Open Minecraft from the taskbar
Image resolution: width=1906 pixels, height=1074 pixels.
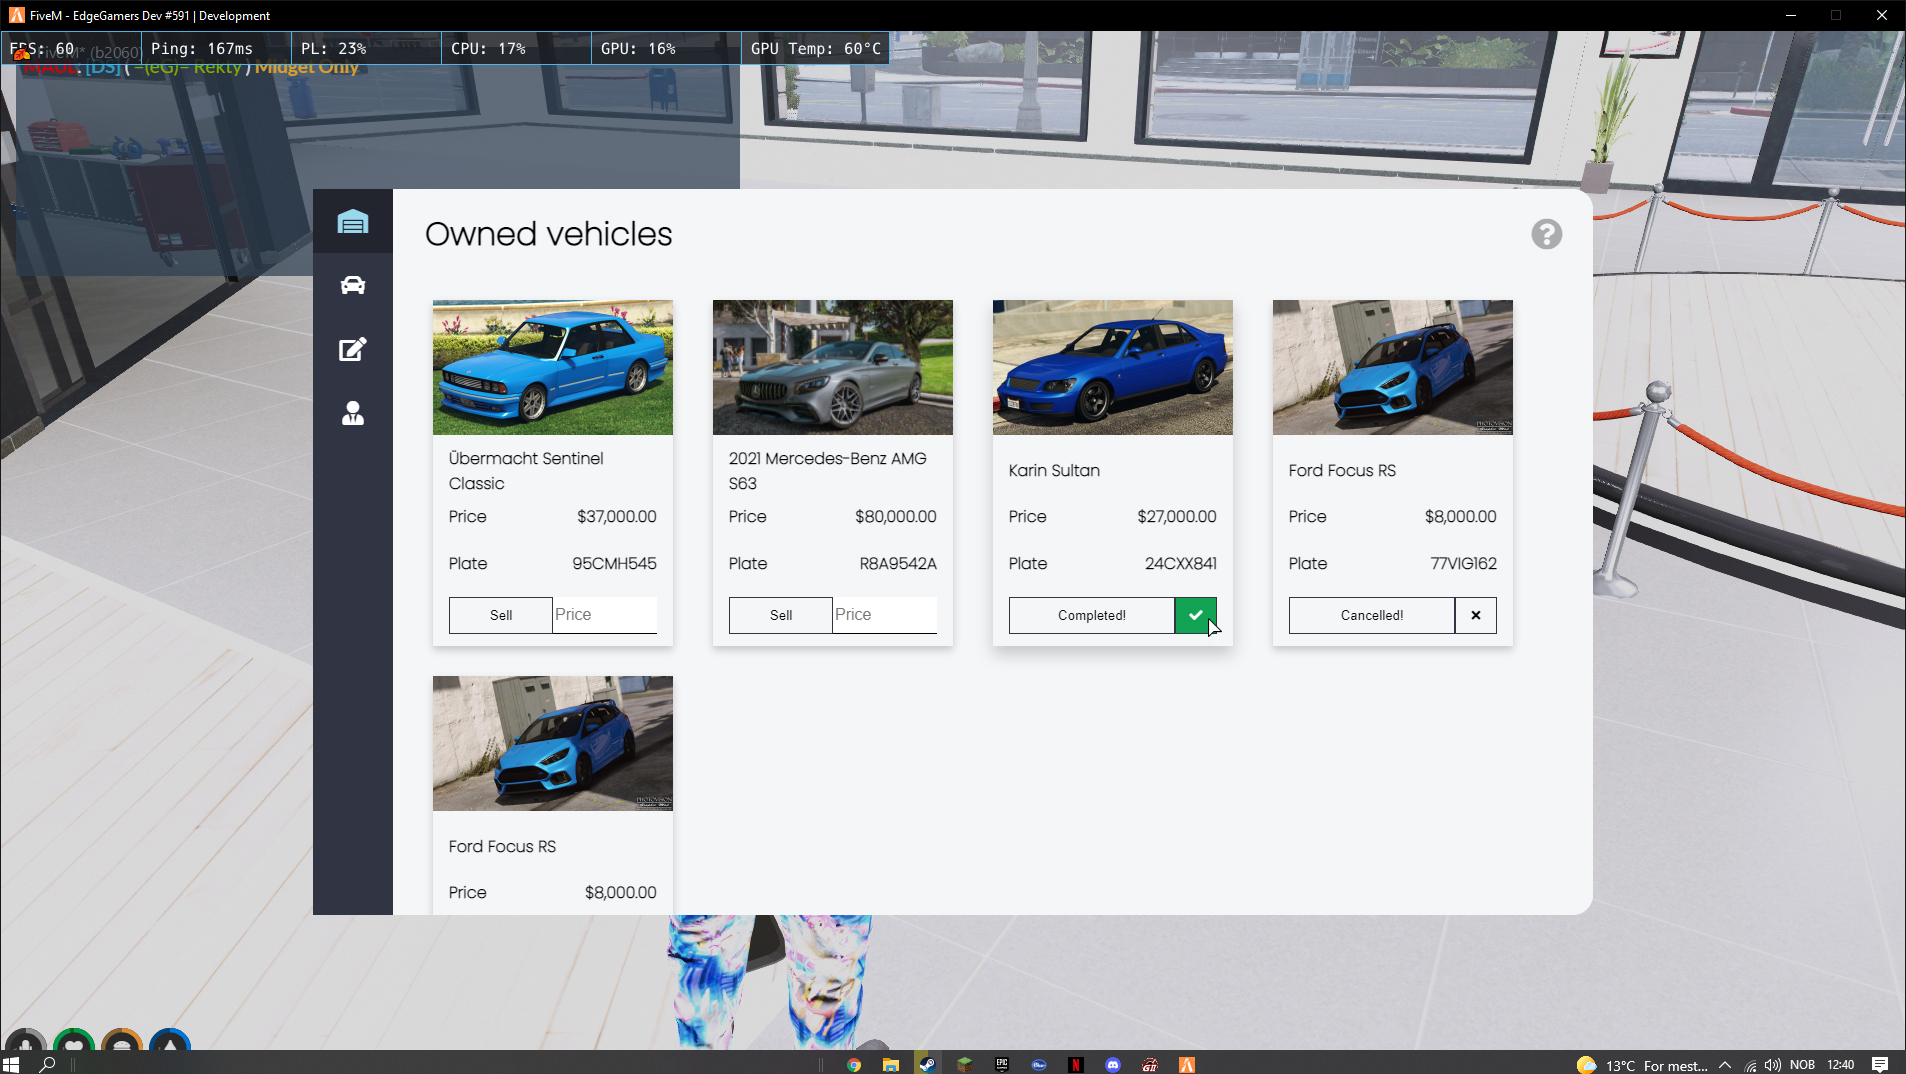click(964, 1064)
